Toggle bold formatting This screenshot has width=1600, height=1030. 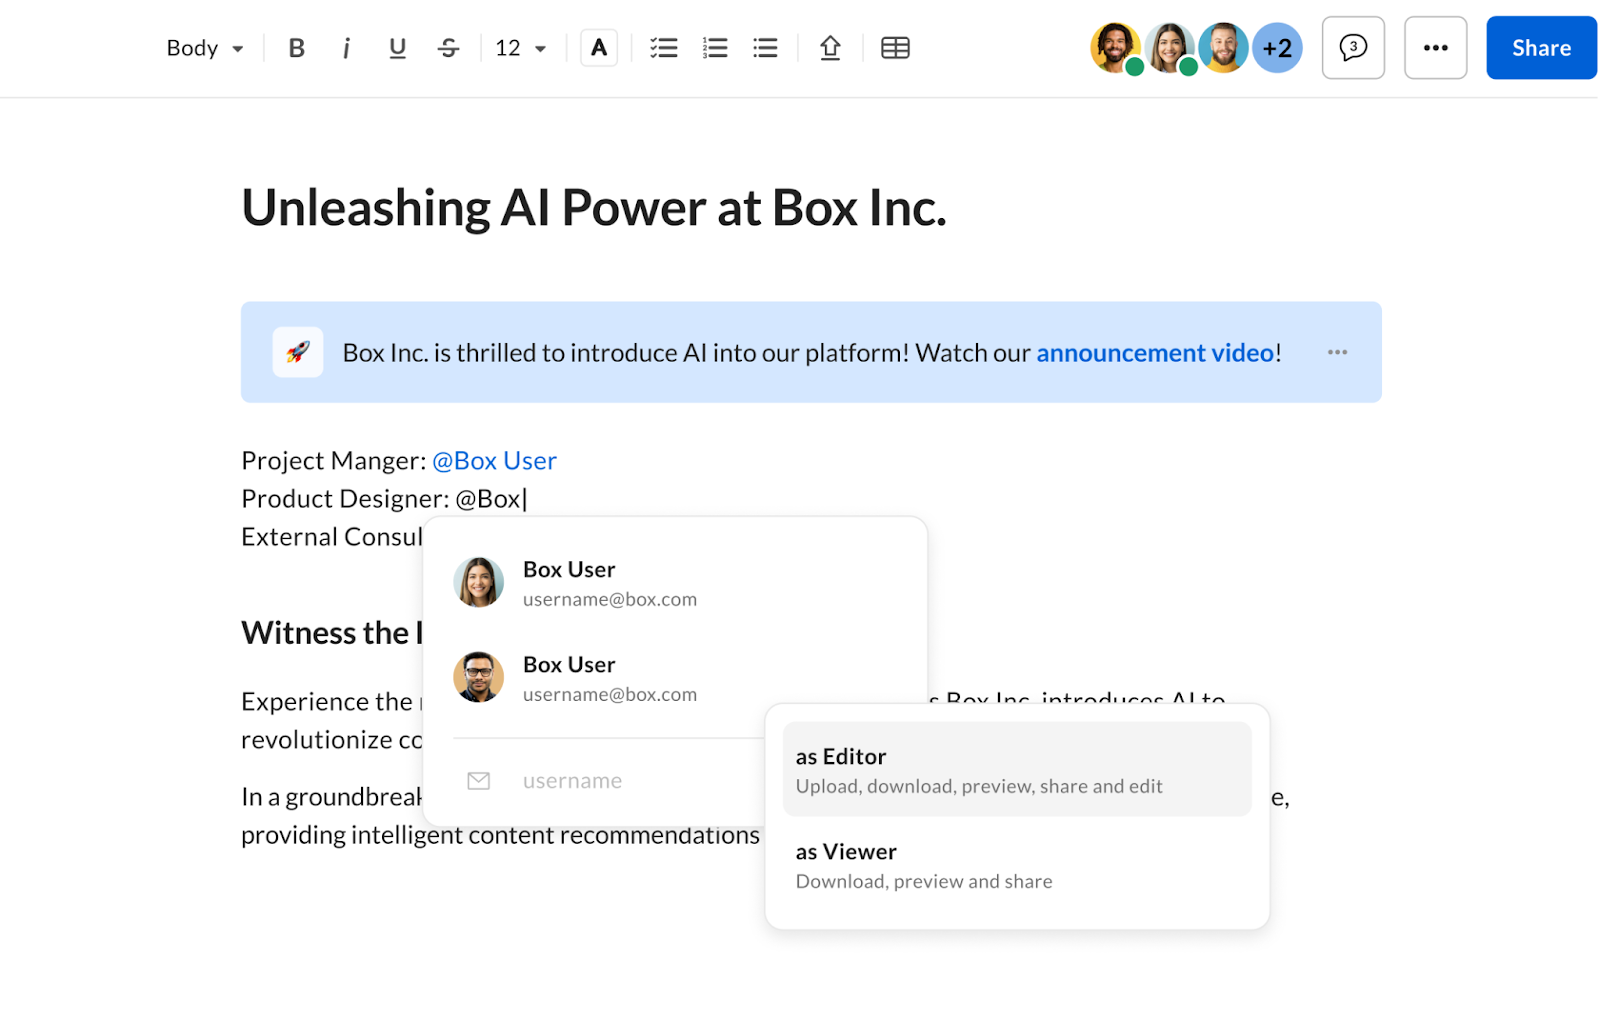coord(296,48)
